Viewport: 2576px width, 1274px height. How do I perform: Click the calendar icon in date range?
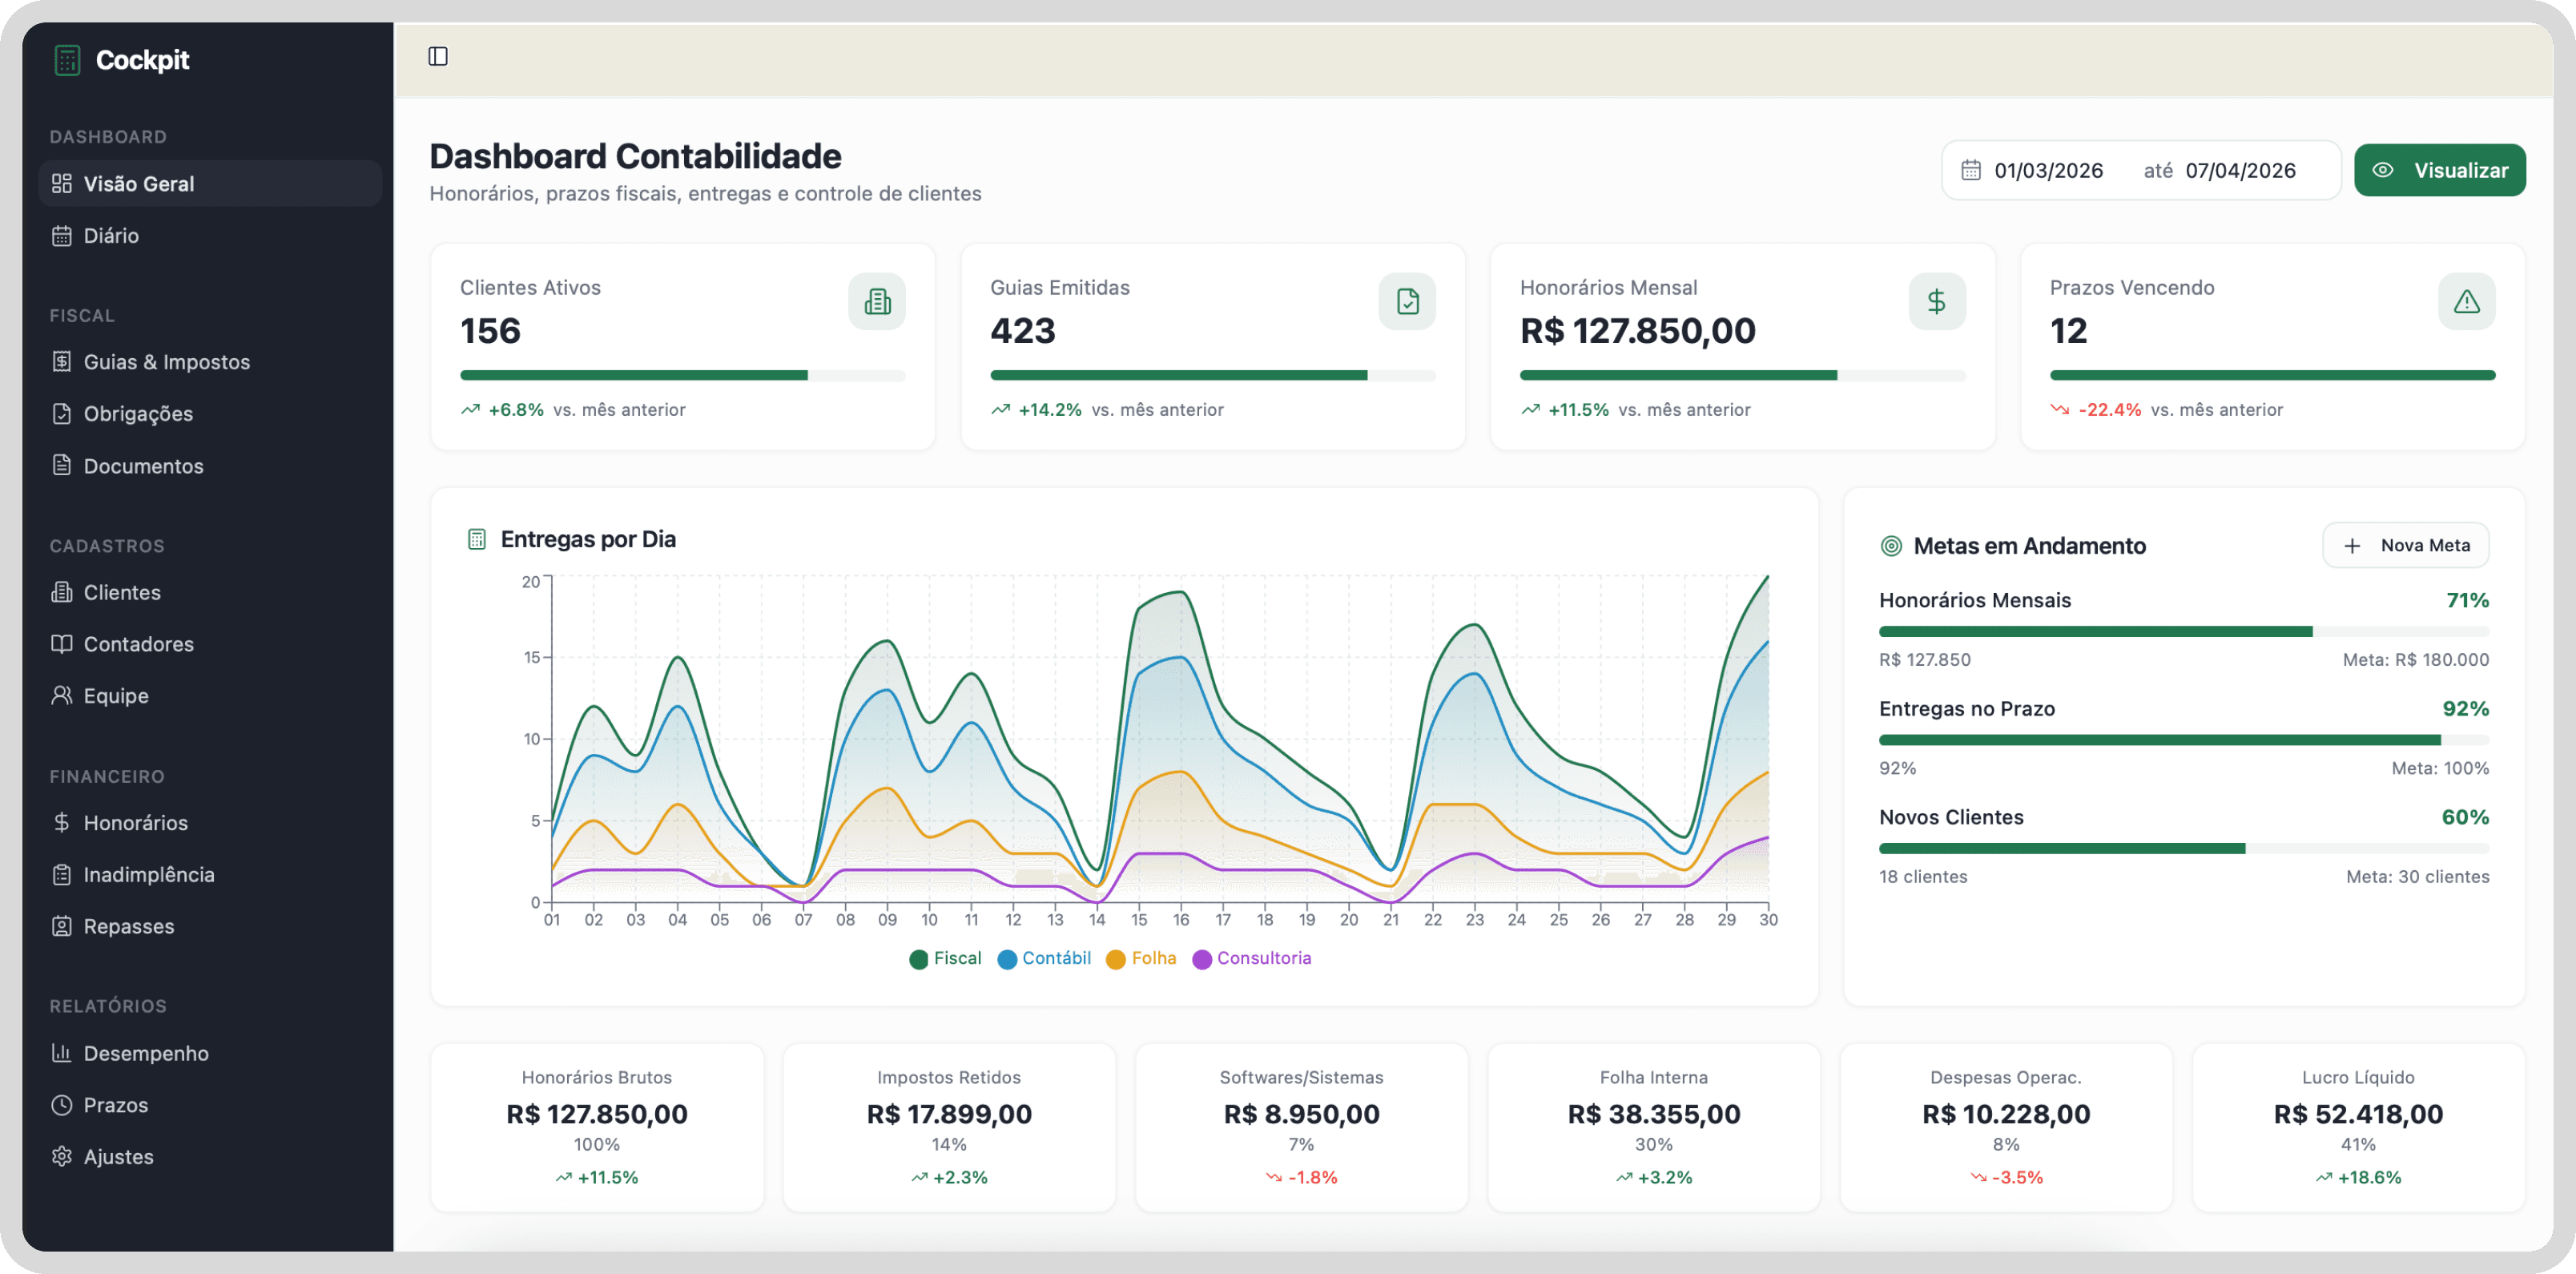click(x=1971, y=171)
